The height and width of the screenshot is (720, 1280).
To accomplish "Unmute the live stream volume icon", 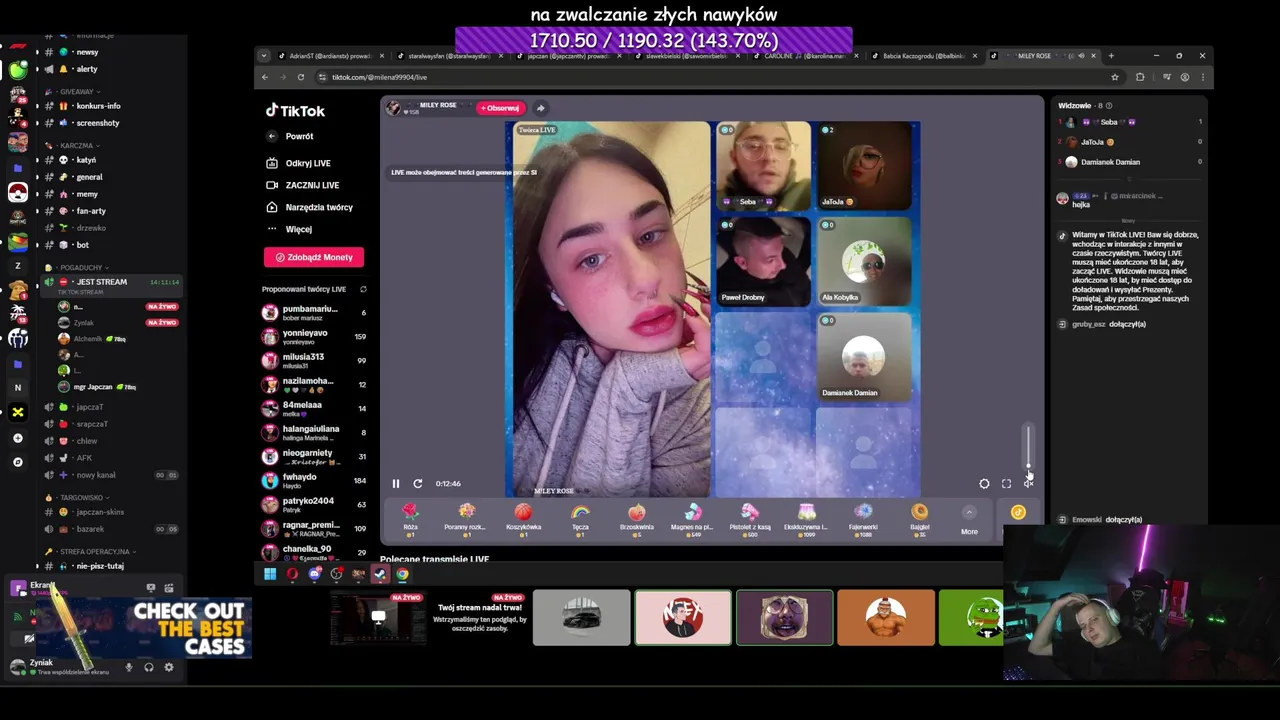I will tap(1028, 483).
